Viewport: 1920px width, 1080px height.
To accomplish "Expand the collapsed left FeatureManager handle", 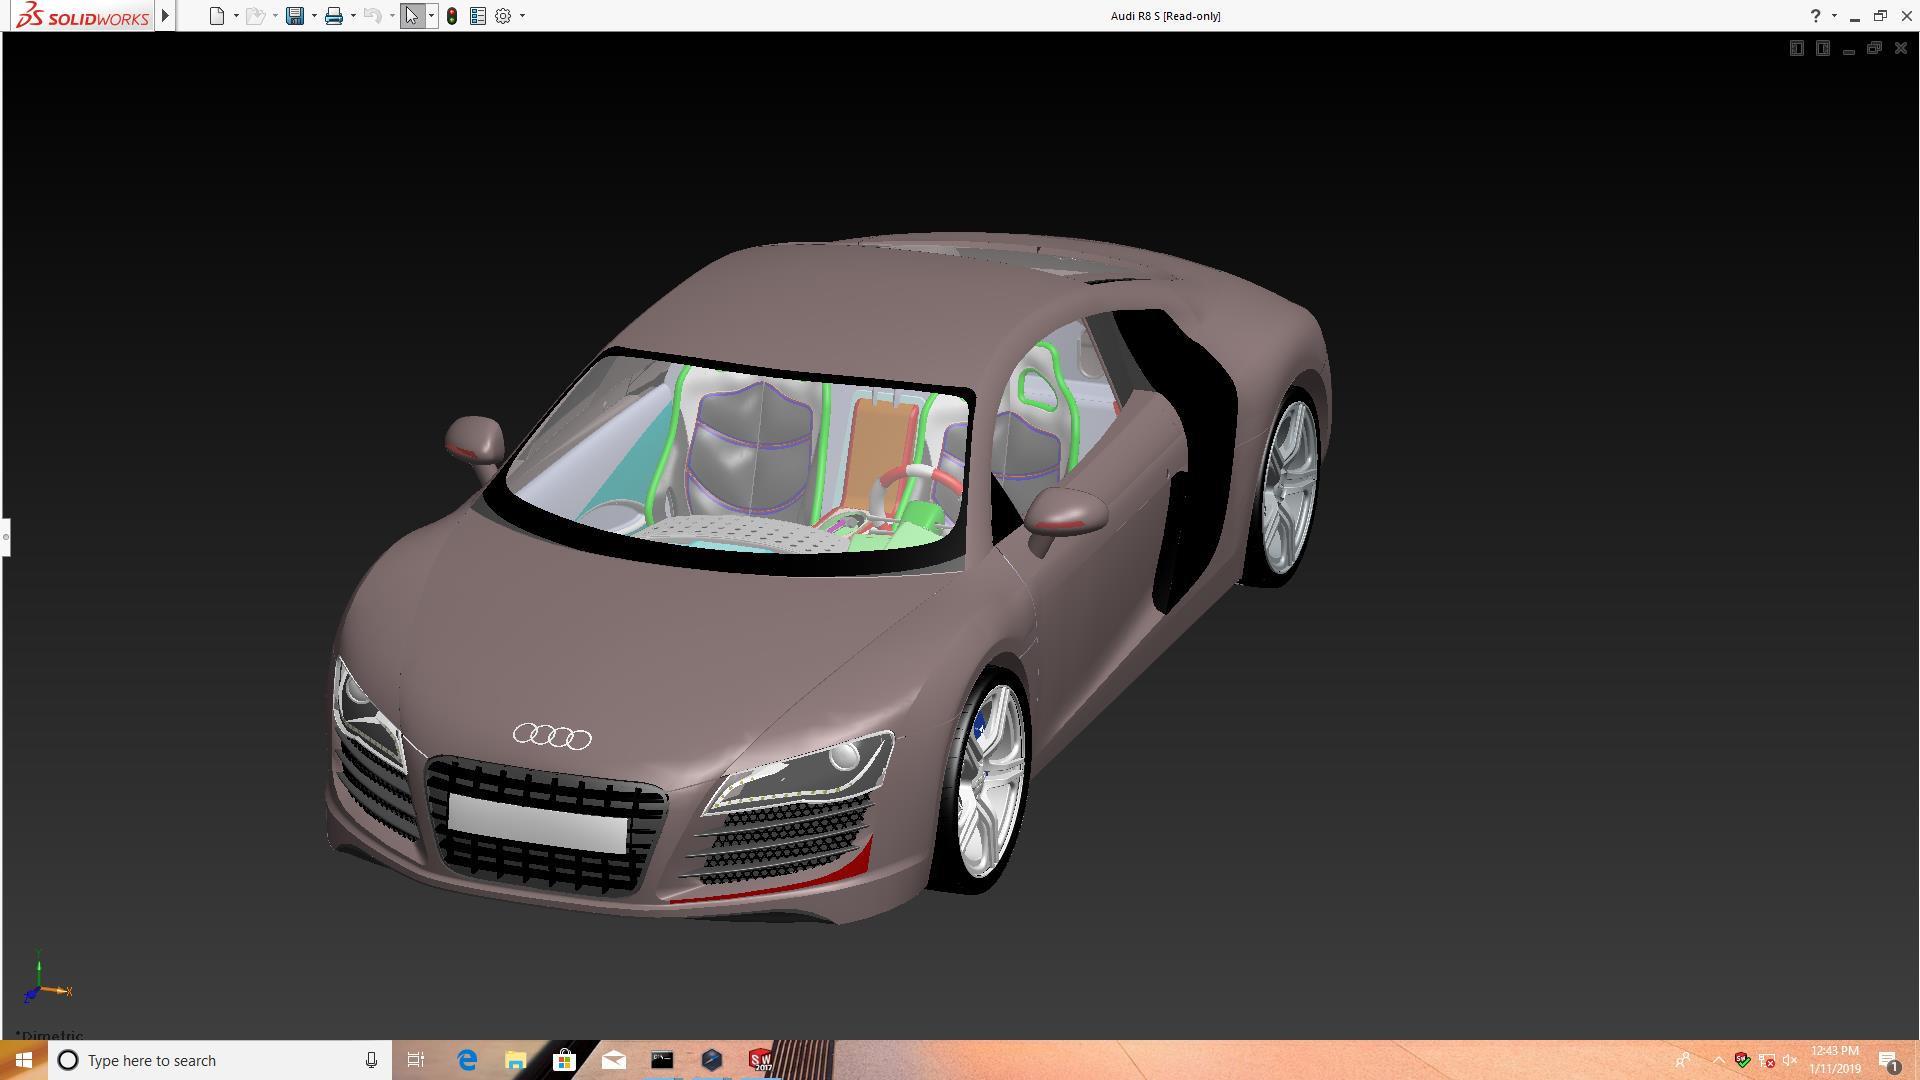I will [5, 537].
